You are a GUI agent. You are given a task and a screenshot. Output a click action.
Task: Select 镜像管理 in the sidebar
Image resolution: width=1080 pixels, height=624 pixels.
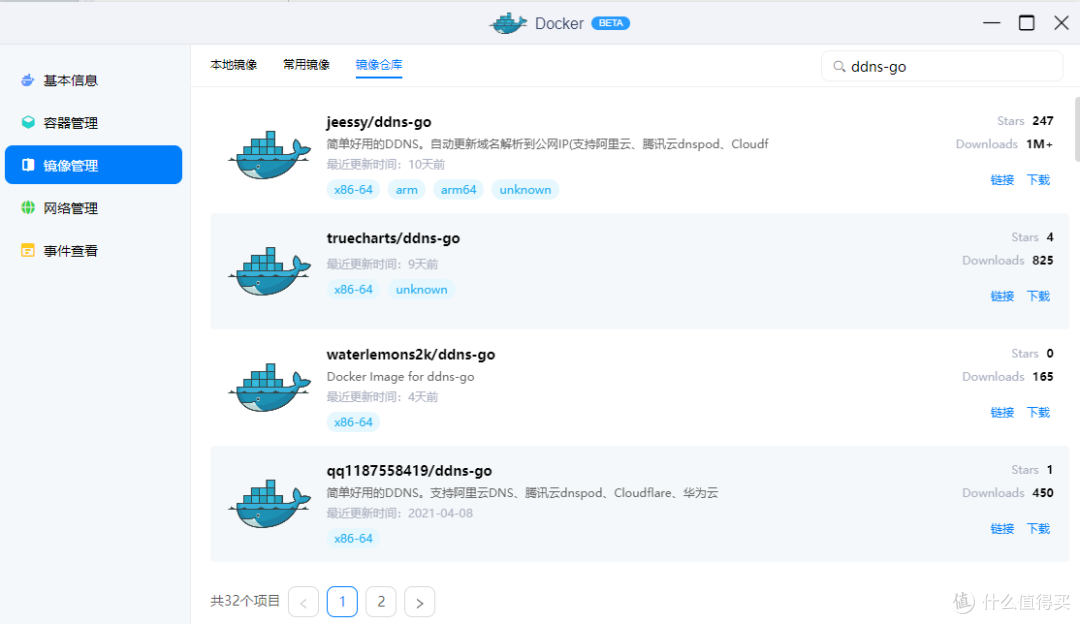[94, 165]
